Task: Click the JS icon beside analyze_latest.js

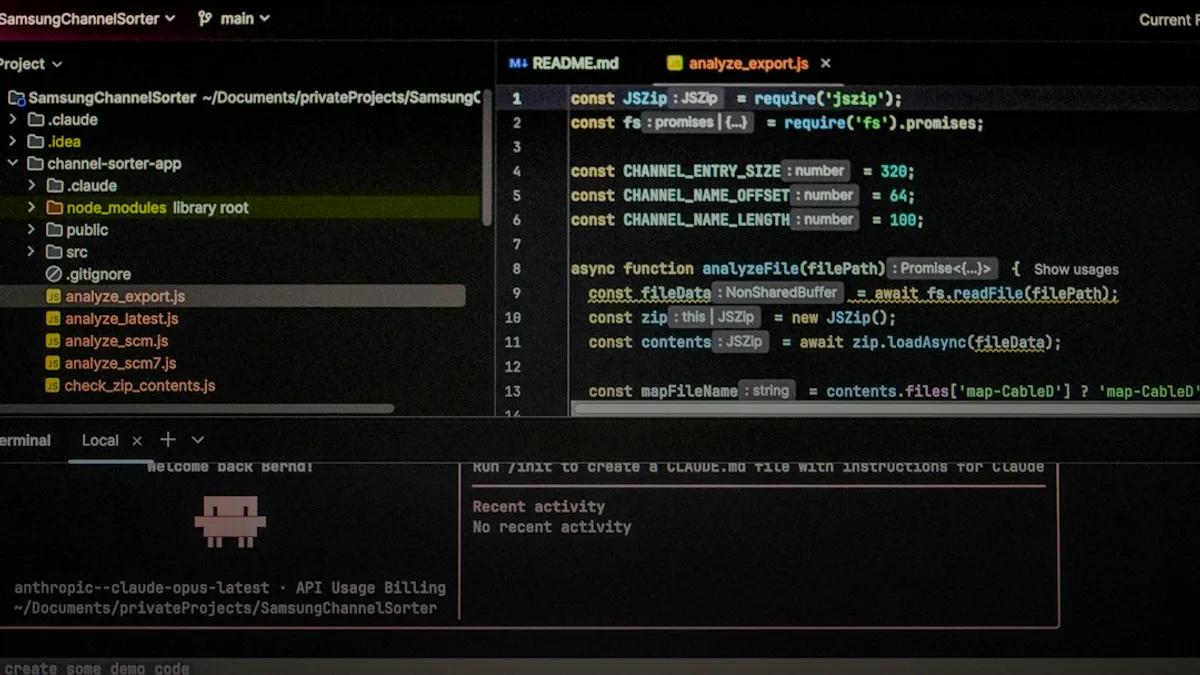Action: (54, 319)
